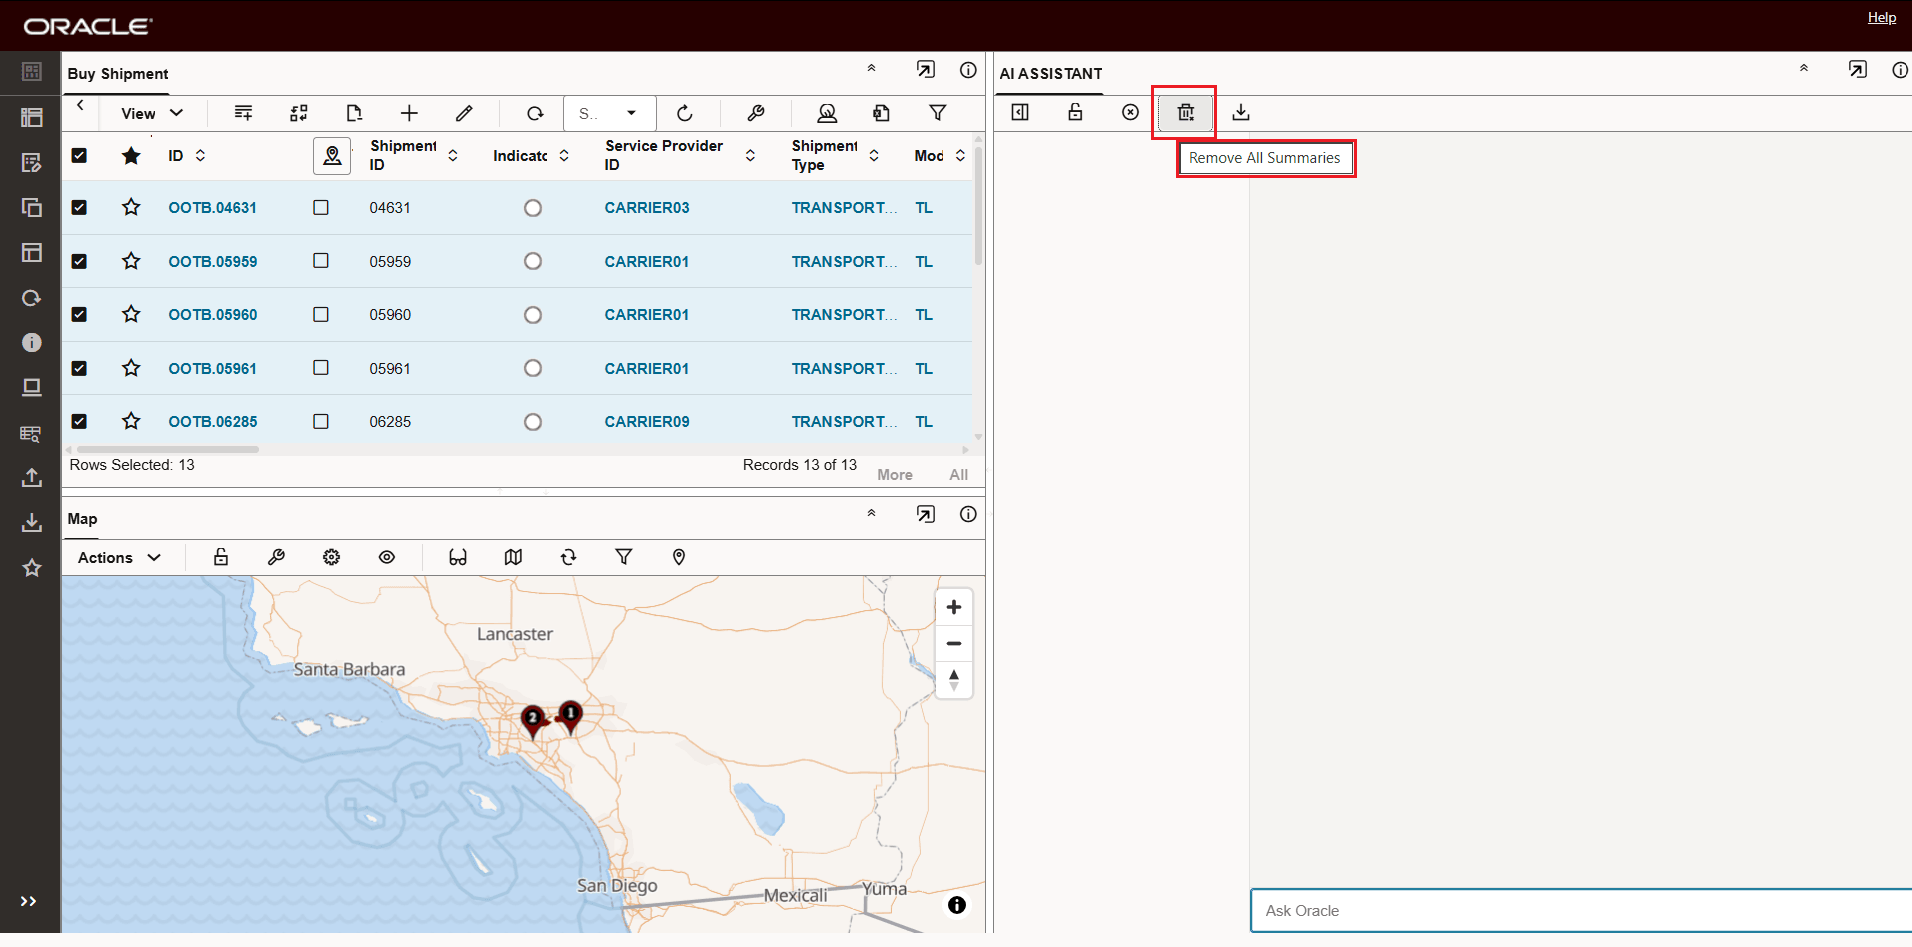The width and height of the screenshot is (1912, 947).
Task: Click map marker number 1
Action: point(571,716)
